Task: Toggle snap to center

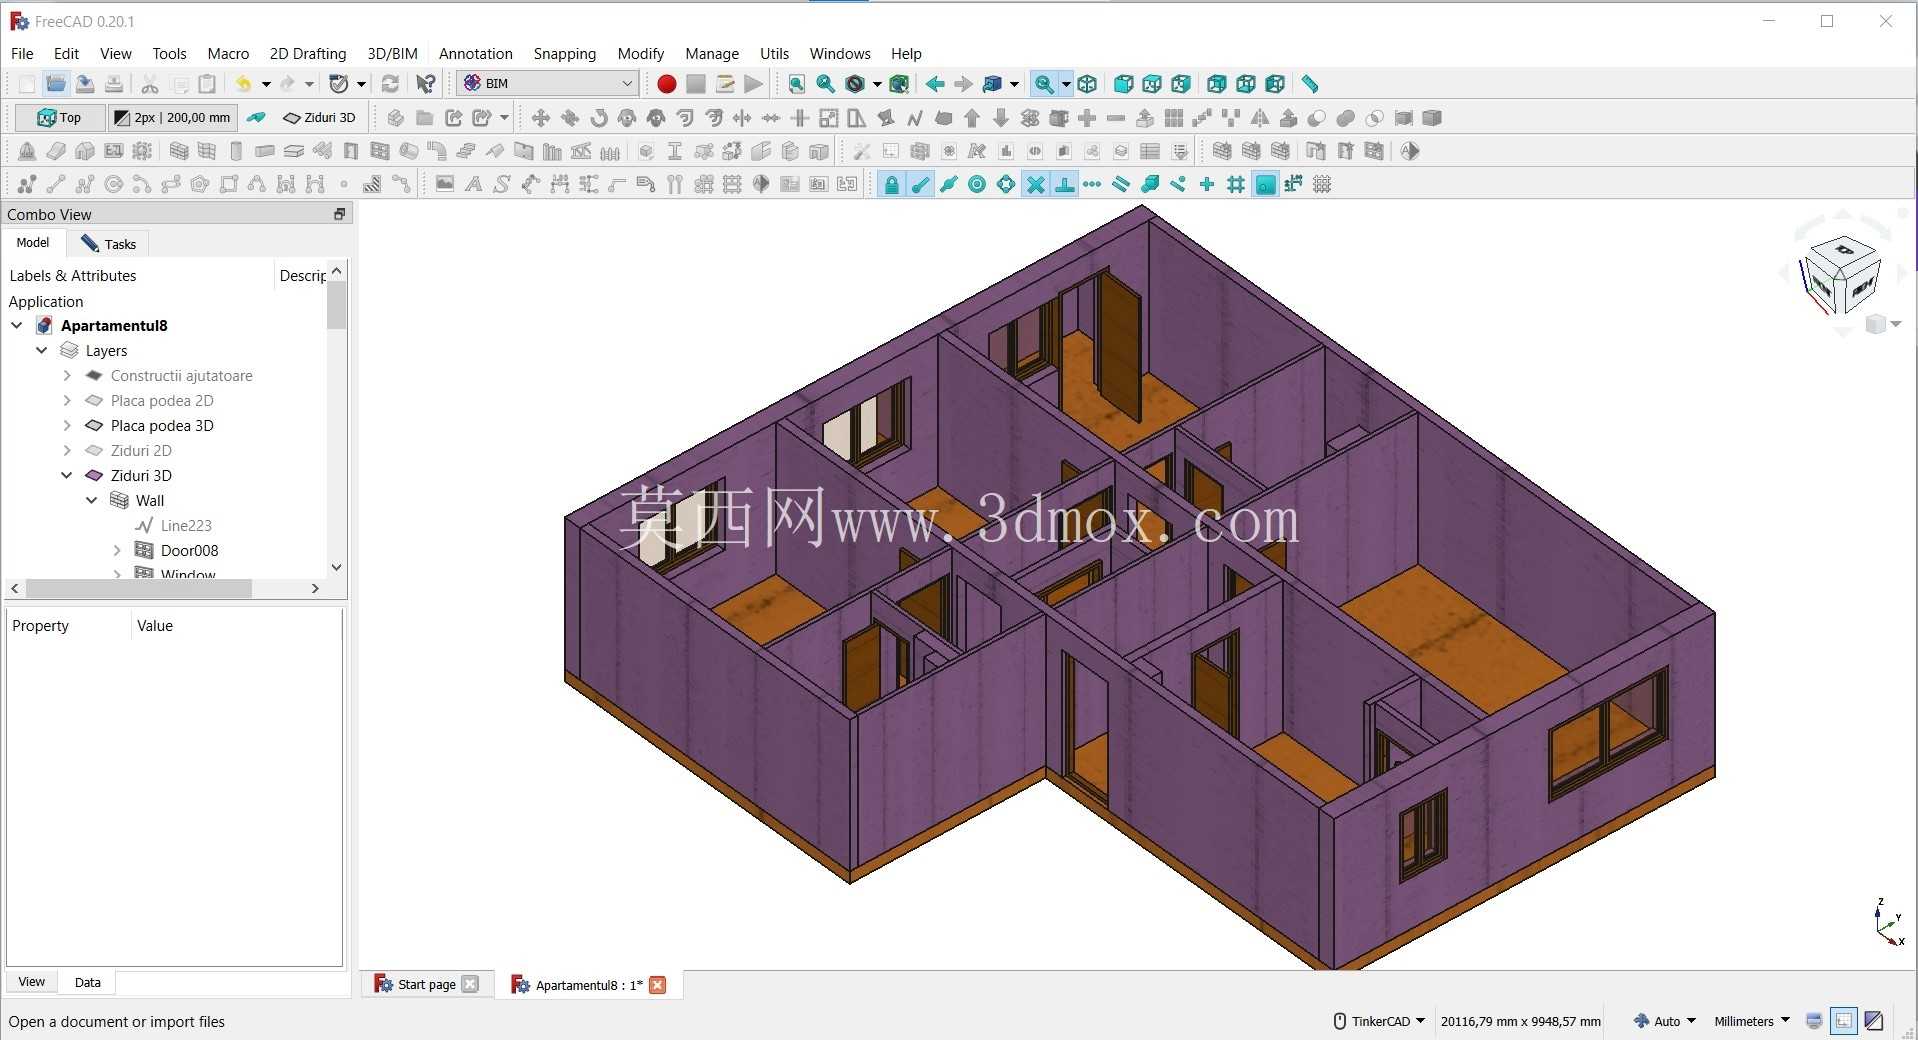Action: click(x=977, y=184)
